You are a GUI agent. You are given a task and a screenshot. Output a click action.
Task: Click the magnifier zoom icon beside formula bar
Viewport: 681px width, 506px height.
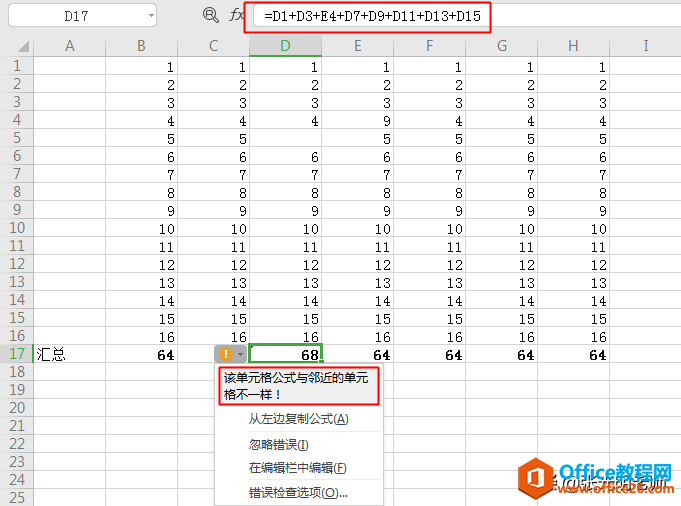[x=211, y=15]
